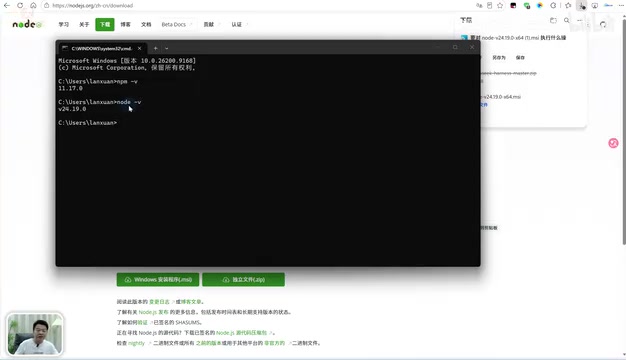The image size is (626, 360).
Task: Click the 11.17.0 output line in terminal
Action: pos(70,88)
